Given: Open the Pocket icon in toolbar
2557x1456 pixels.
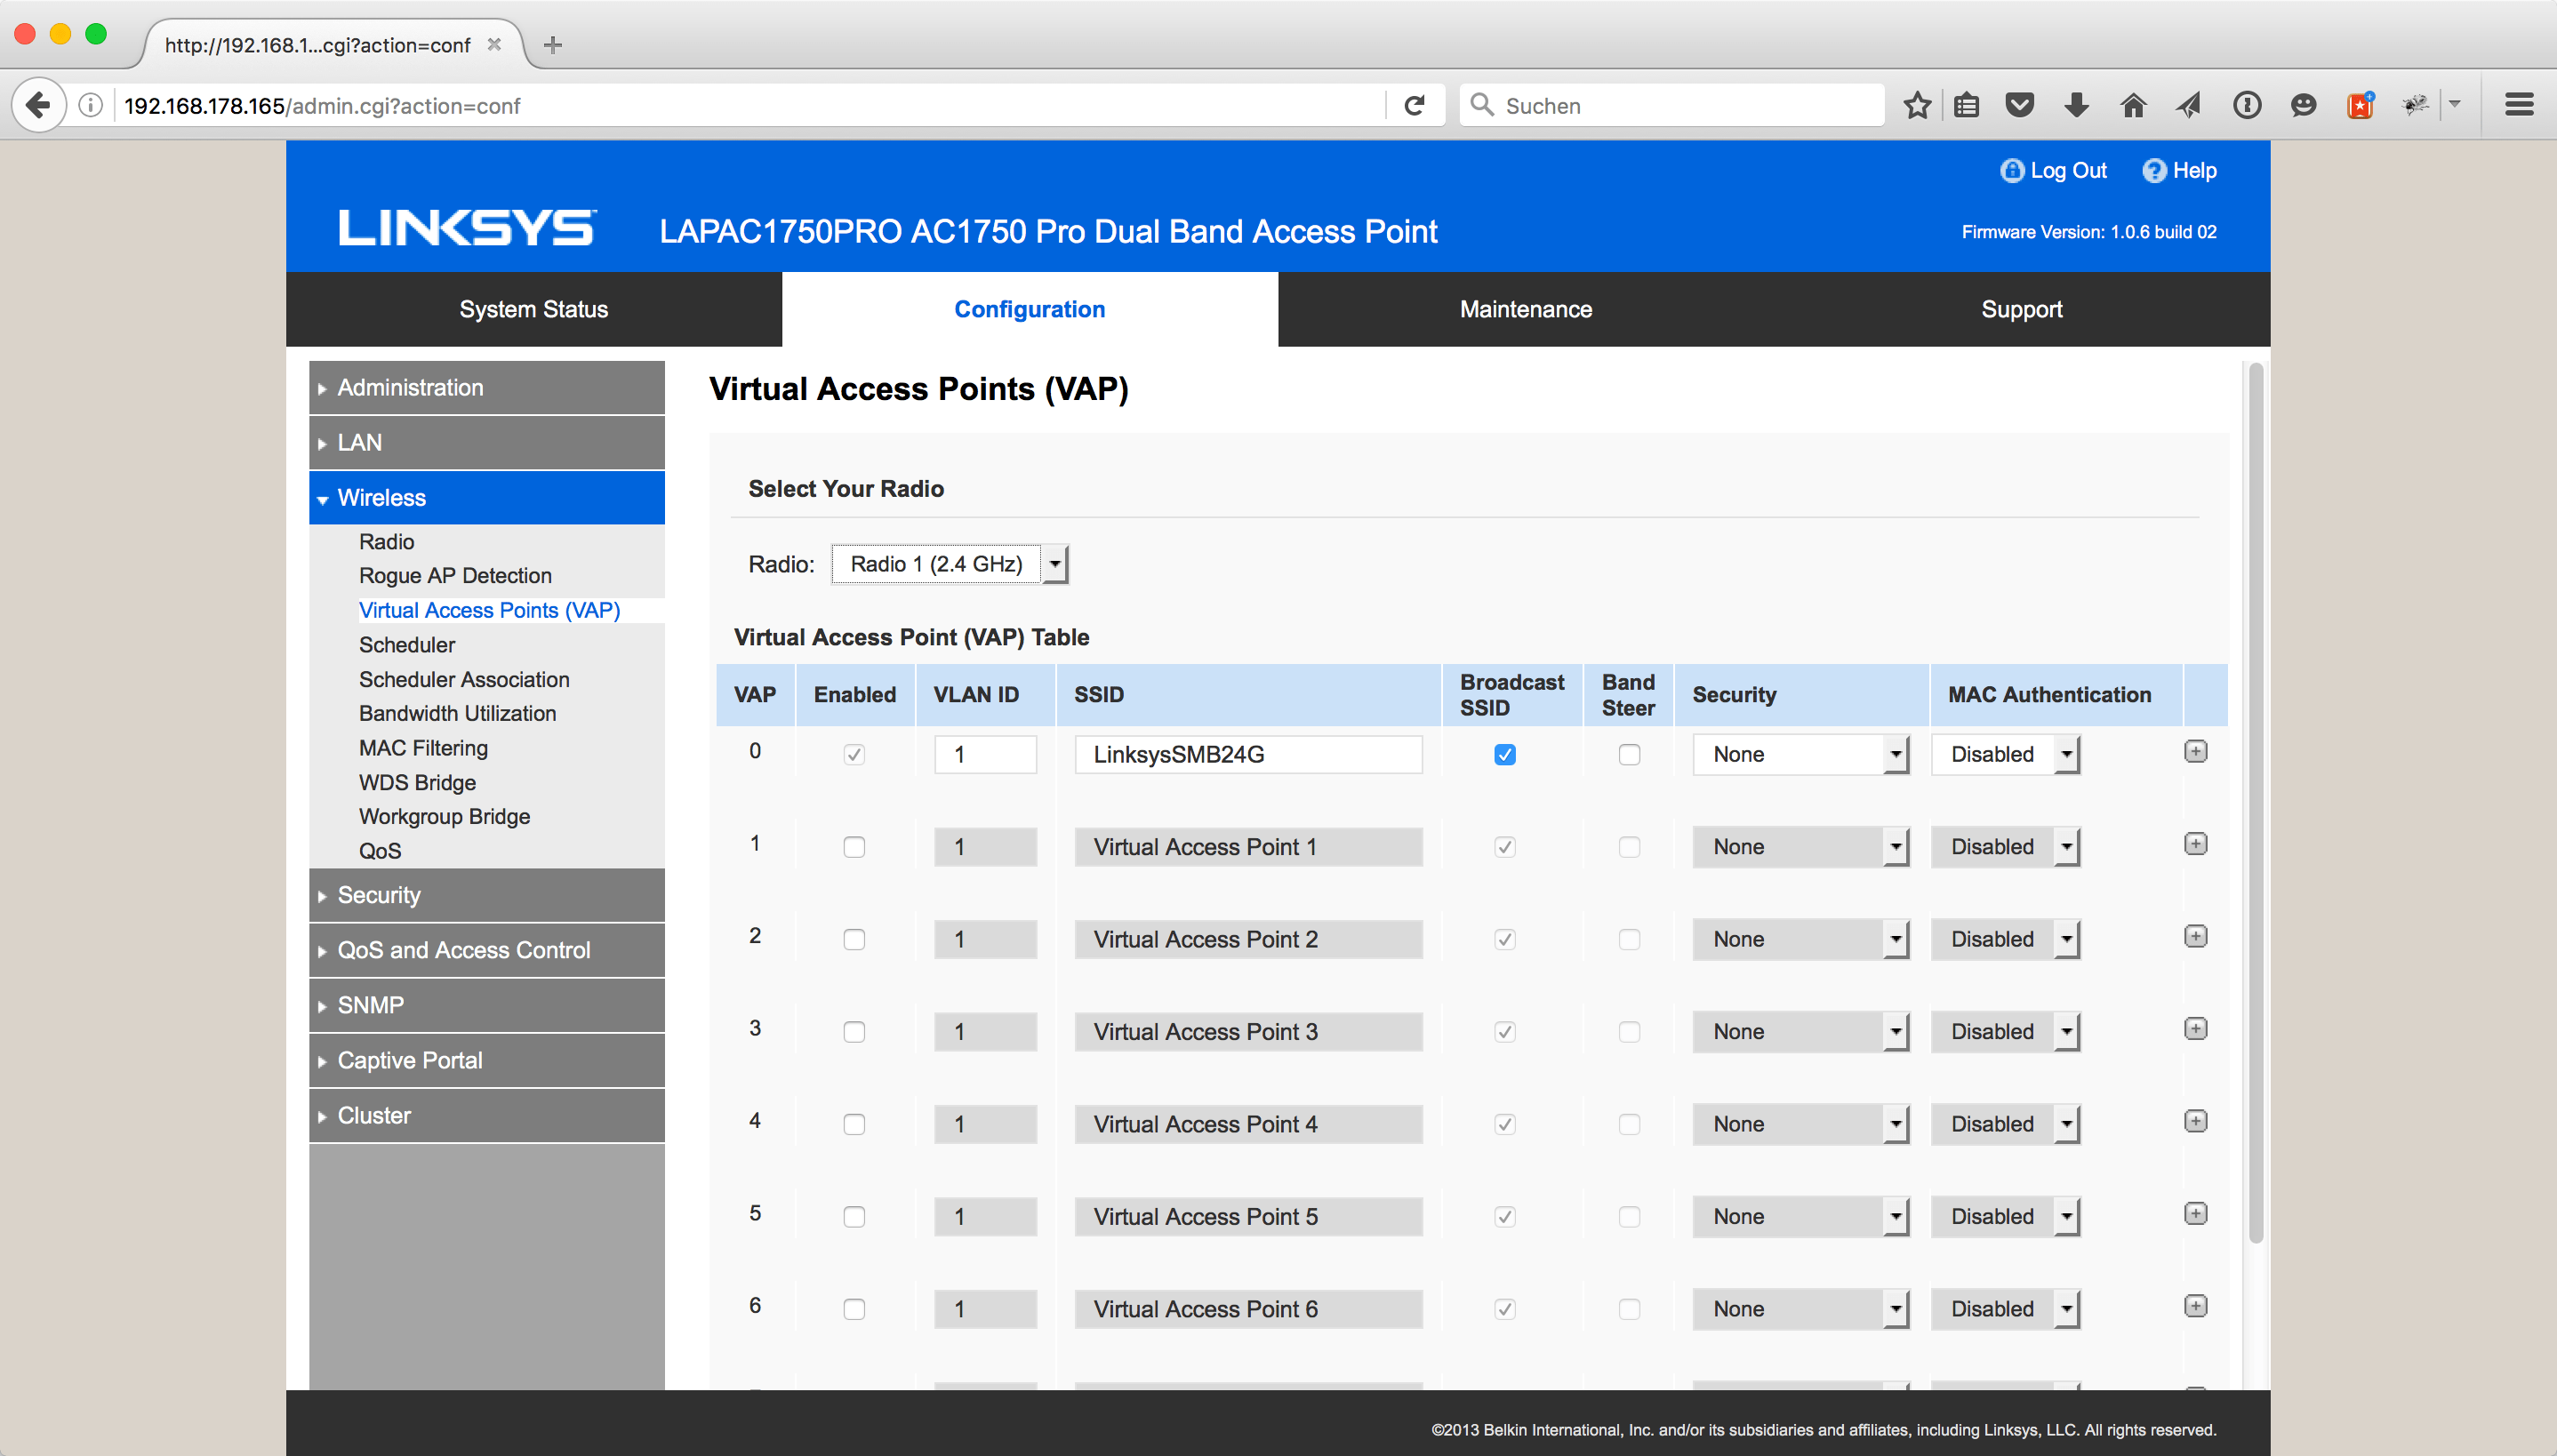Looking at the screenshot, I should coord(2020,105).
